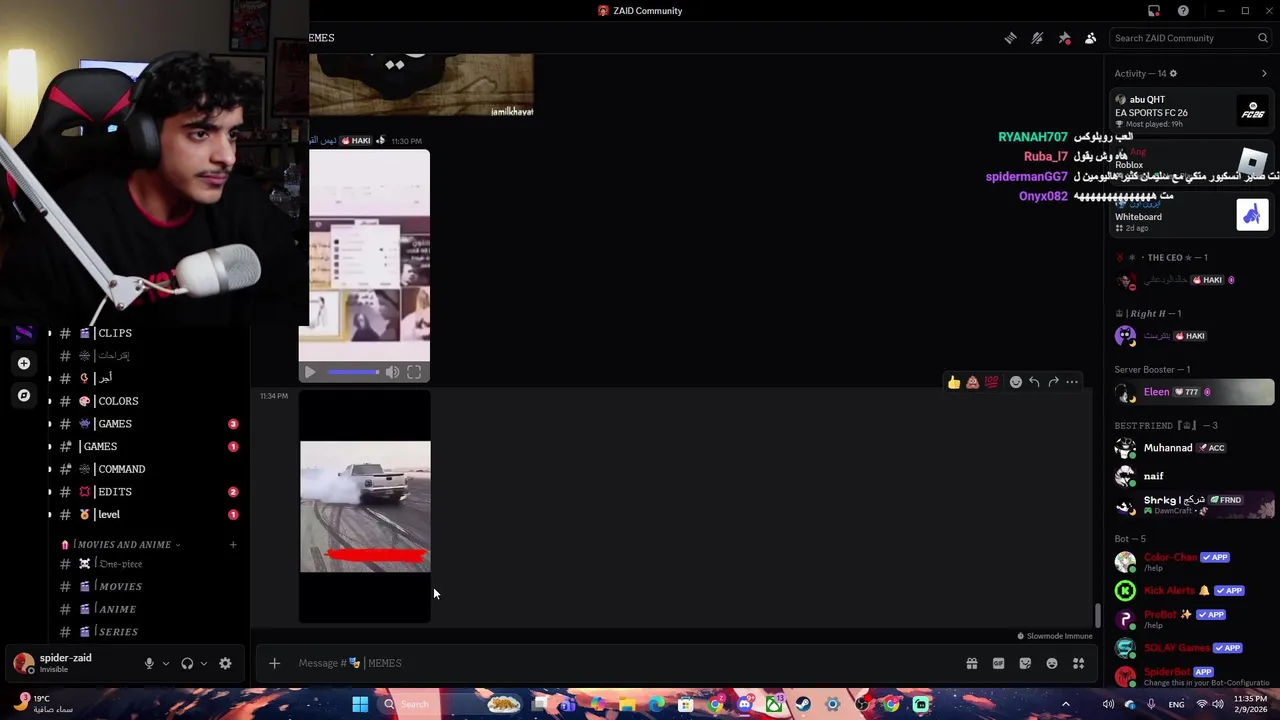Expand the Activity section chevron
The height and width of the screenshot is (720, 1280).
tap(1264, 73)
